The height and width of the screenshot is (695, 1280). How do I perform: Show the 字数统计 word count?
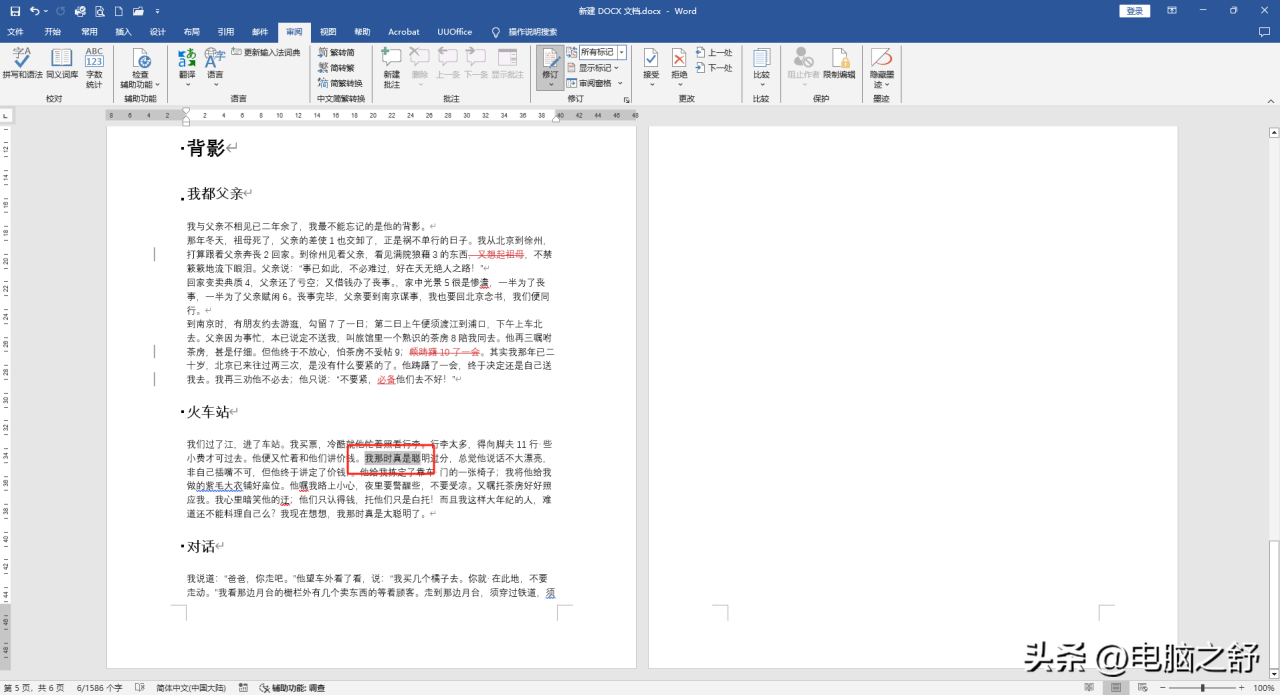tap(94, 67)
